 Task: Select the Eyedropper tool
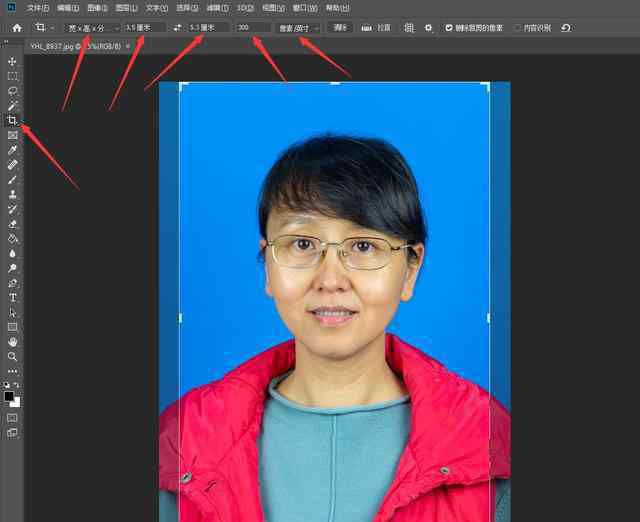coord(13,150)
